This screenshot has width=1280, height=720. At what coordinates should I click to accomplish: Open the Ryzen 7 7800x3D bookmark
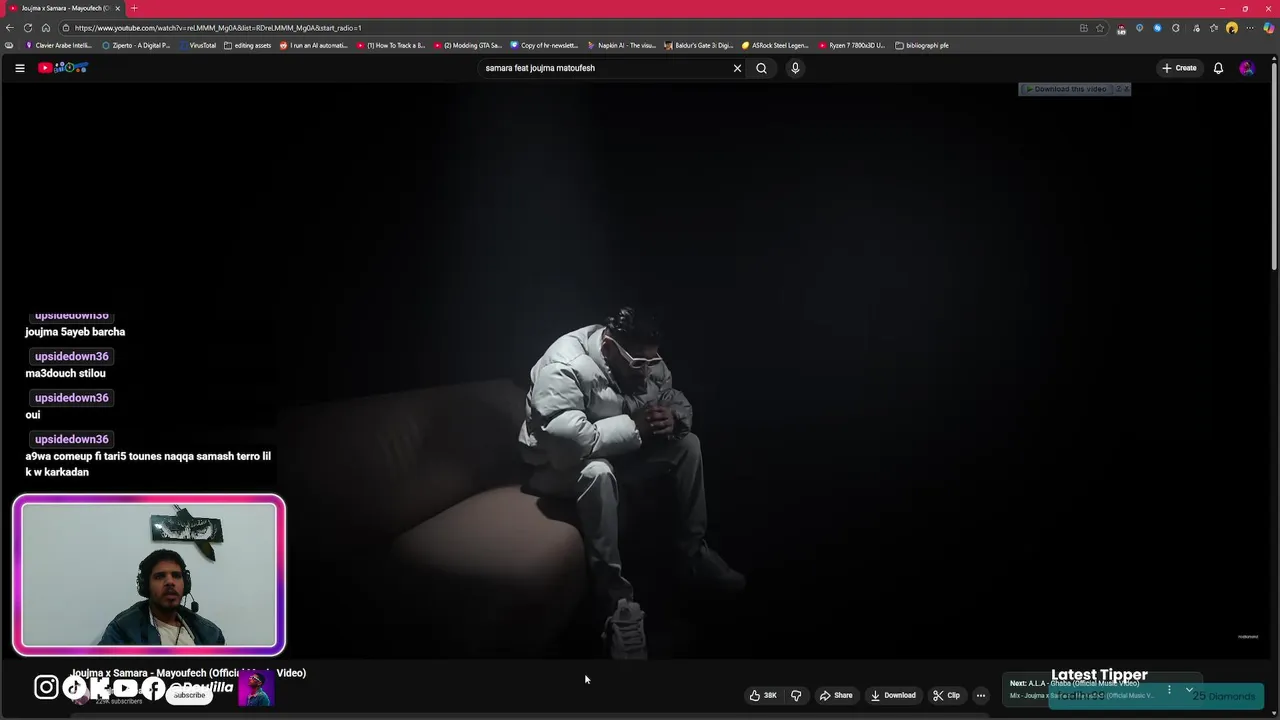pos(852,45)
